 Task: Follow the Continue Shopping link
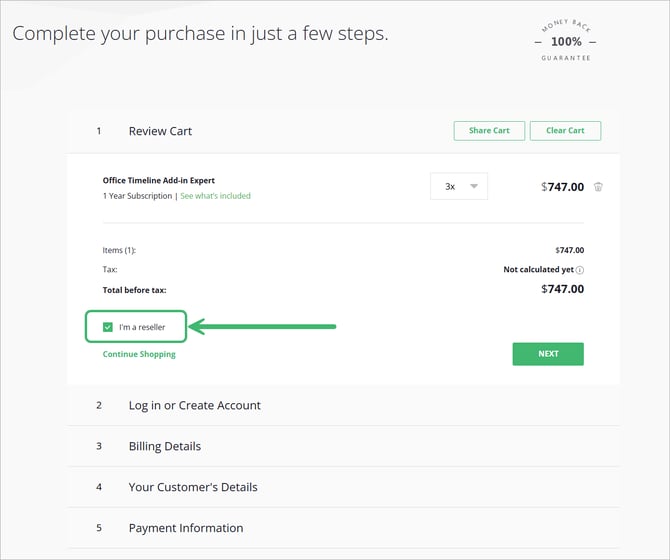click(139, 354)
